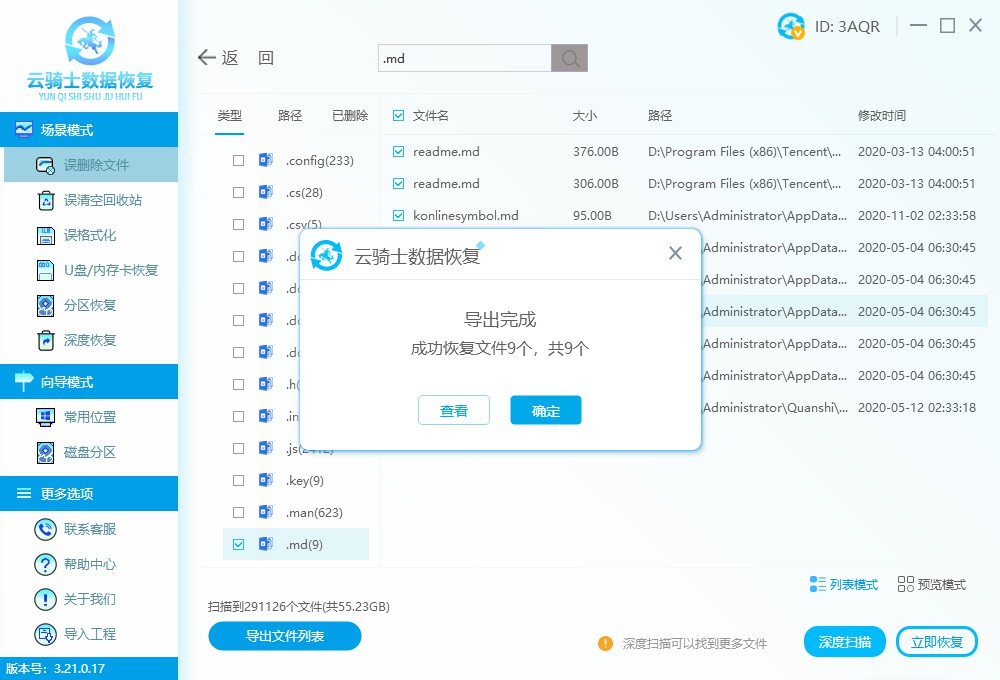Click 导出文件列表 button

click(x=285, y=636)
